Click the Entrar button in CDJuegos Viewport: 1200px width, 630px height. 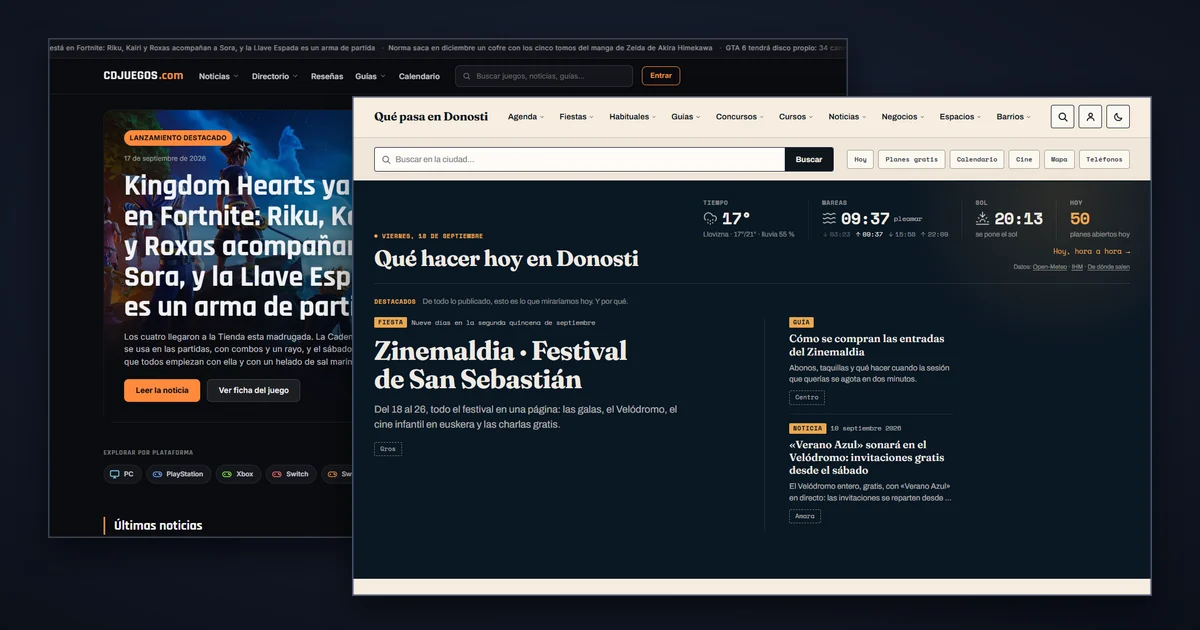pos(661,76)
